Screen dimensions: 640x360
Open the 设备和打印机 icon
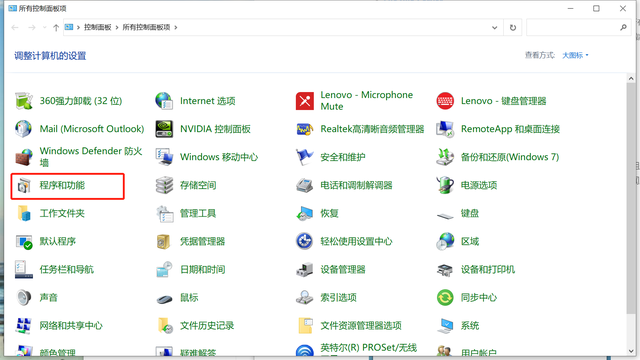(x=445, y=269)
